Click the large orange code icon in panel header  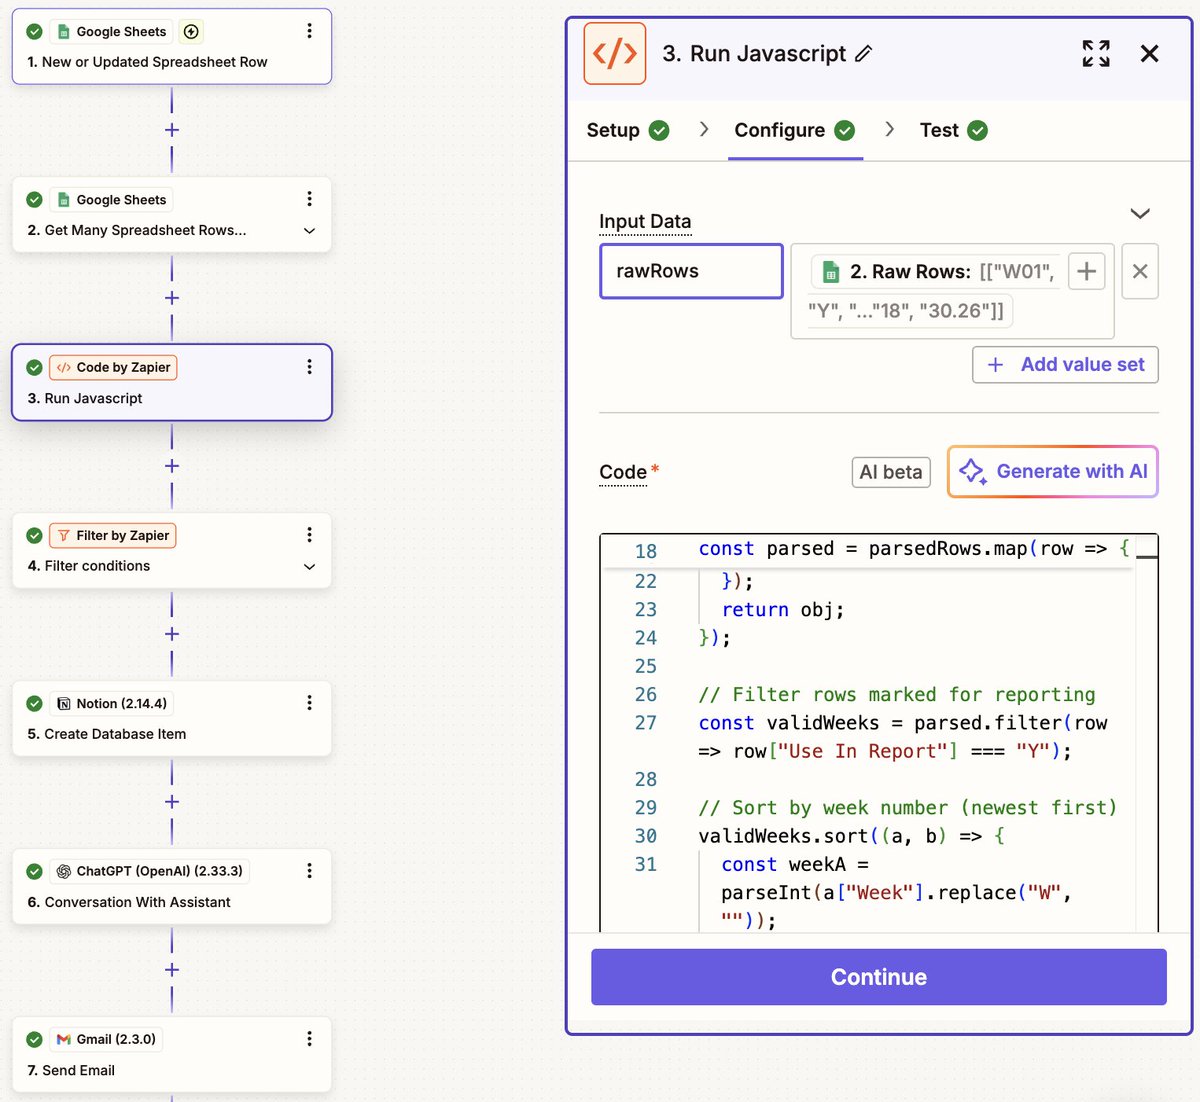pyautogui.click(x=615, y=53)
